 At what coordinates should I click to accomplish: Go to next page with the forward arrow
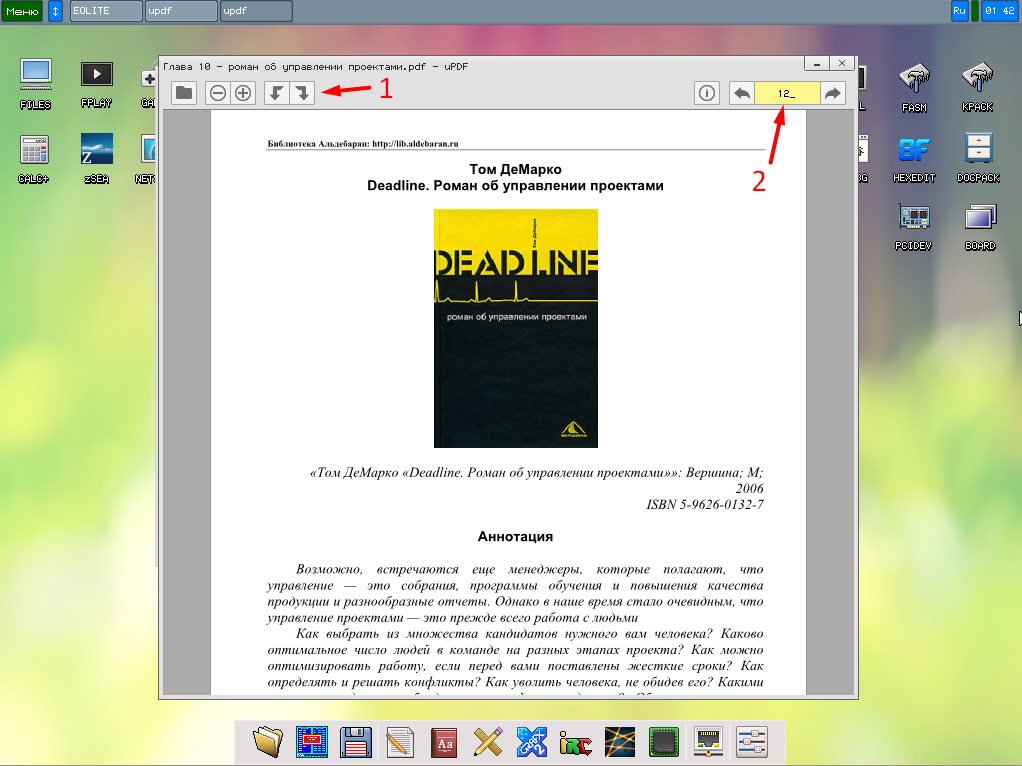[x=833, y=93]
